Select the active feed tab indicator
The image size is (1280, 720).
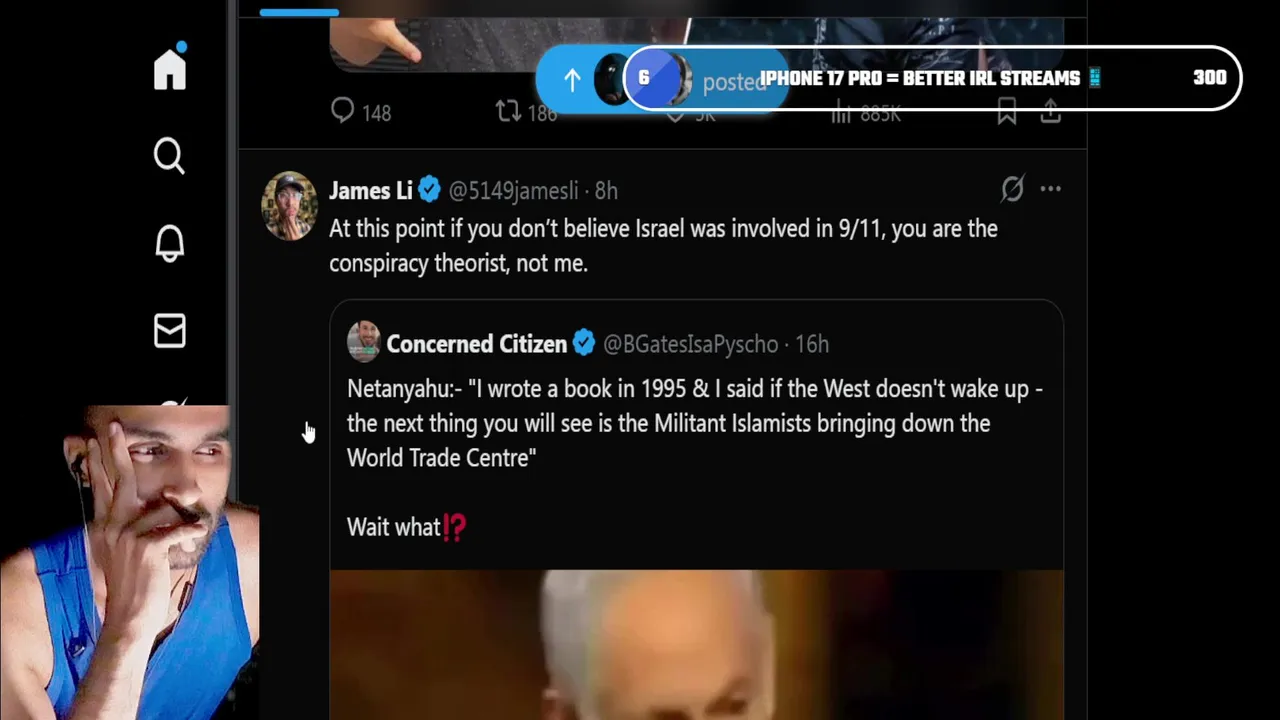(x=299, y=13)
